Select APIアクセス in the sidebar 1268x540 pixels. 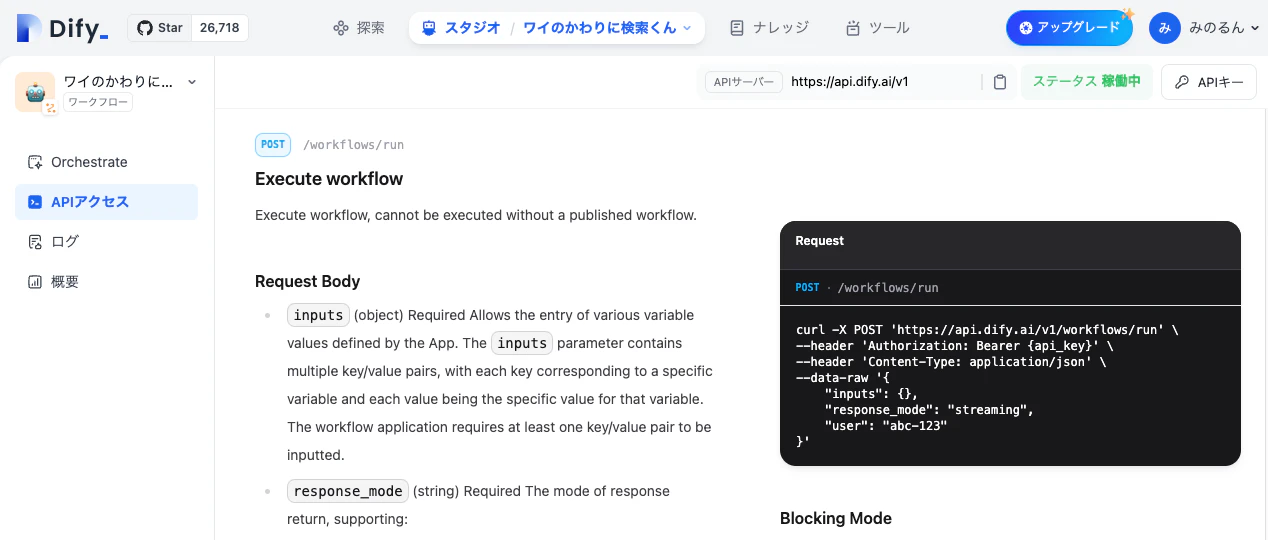click(106, 202)
